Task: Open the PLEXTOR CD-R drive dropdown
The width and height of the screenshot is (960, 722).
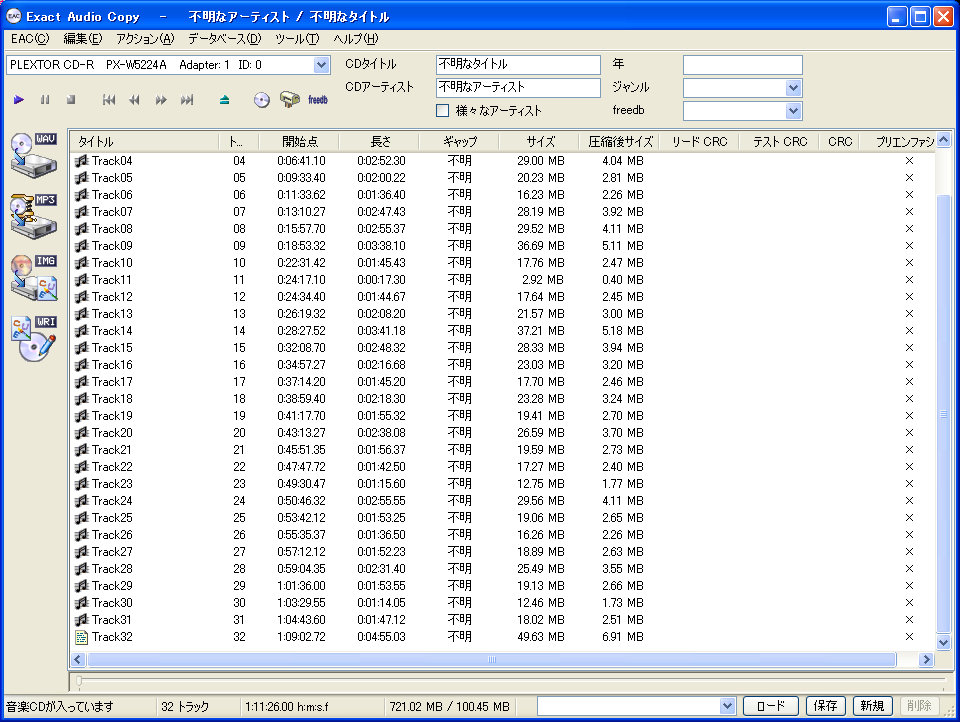Action: point(321,65)
